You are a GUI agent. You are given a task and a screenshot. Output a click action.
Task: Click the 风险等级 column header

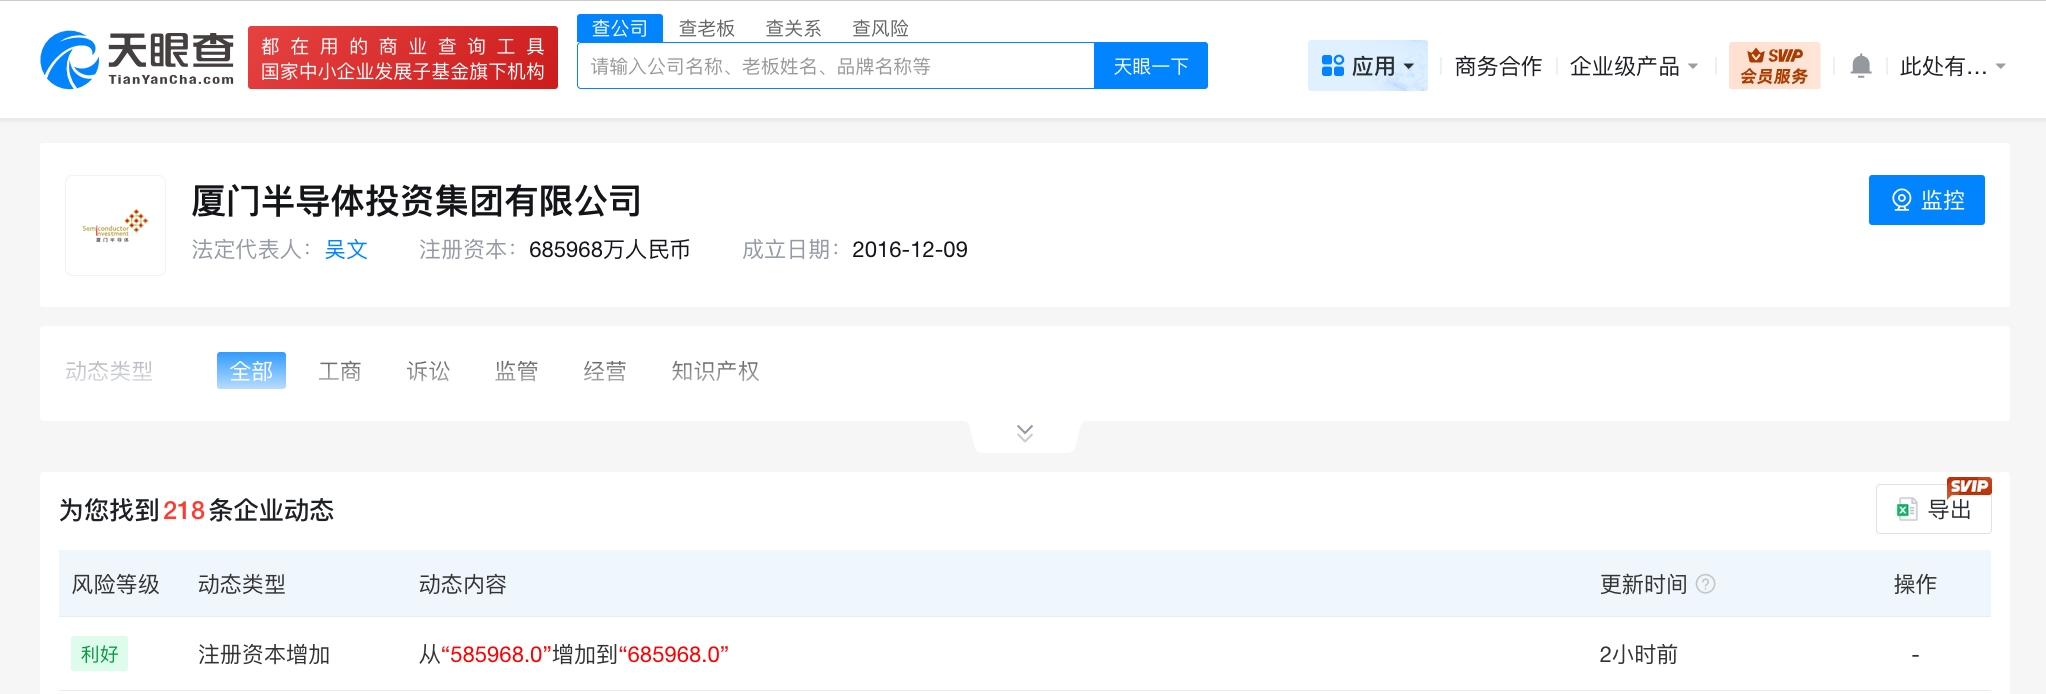tap(116, 584)
